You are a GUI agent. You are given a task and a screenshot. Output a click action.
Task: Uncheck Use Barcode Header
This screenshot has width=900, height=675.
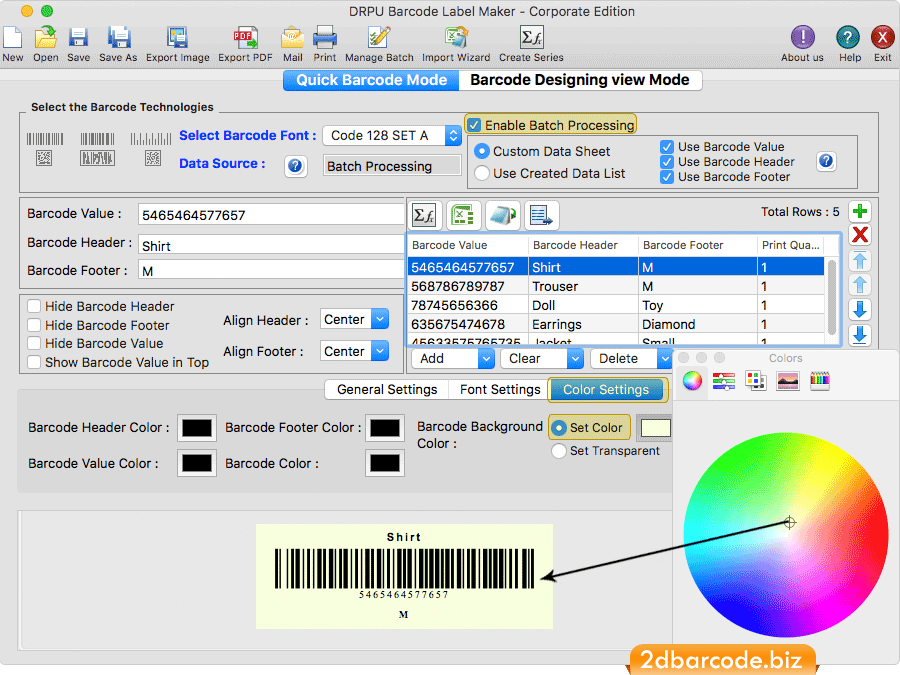coord(666,162)
